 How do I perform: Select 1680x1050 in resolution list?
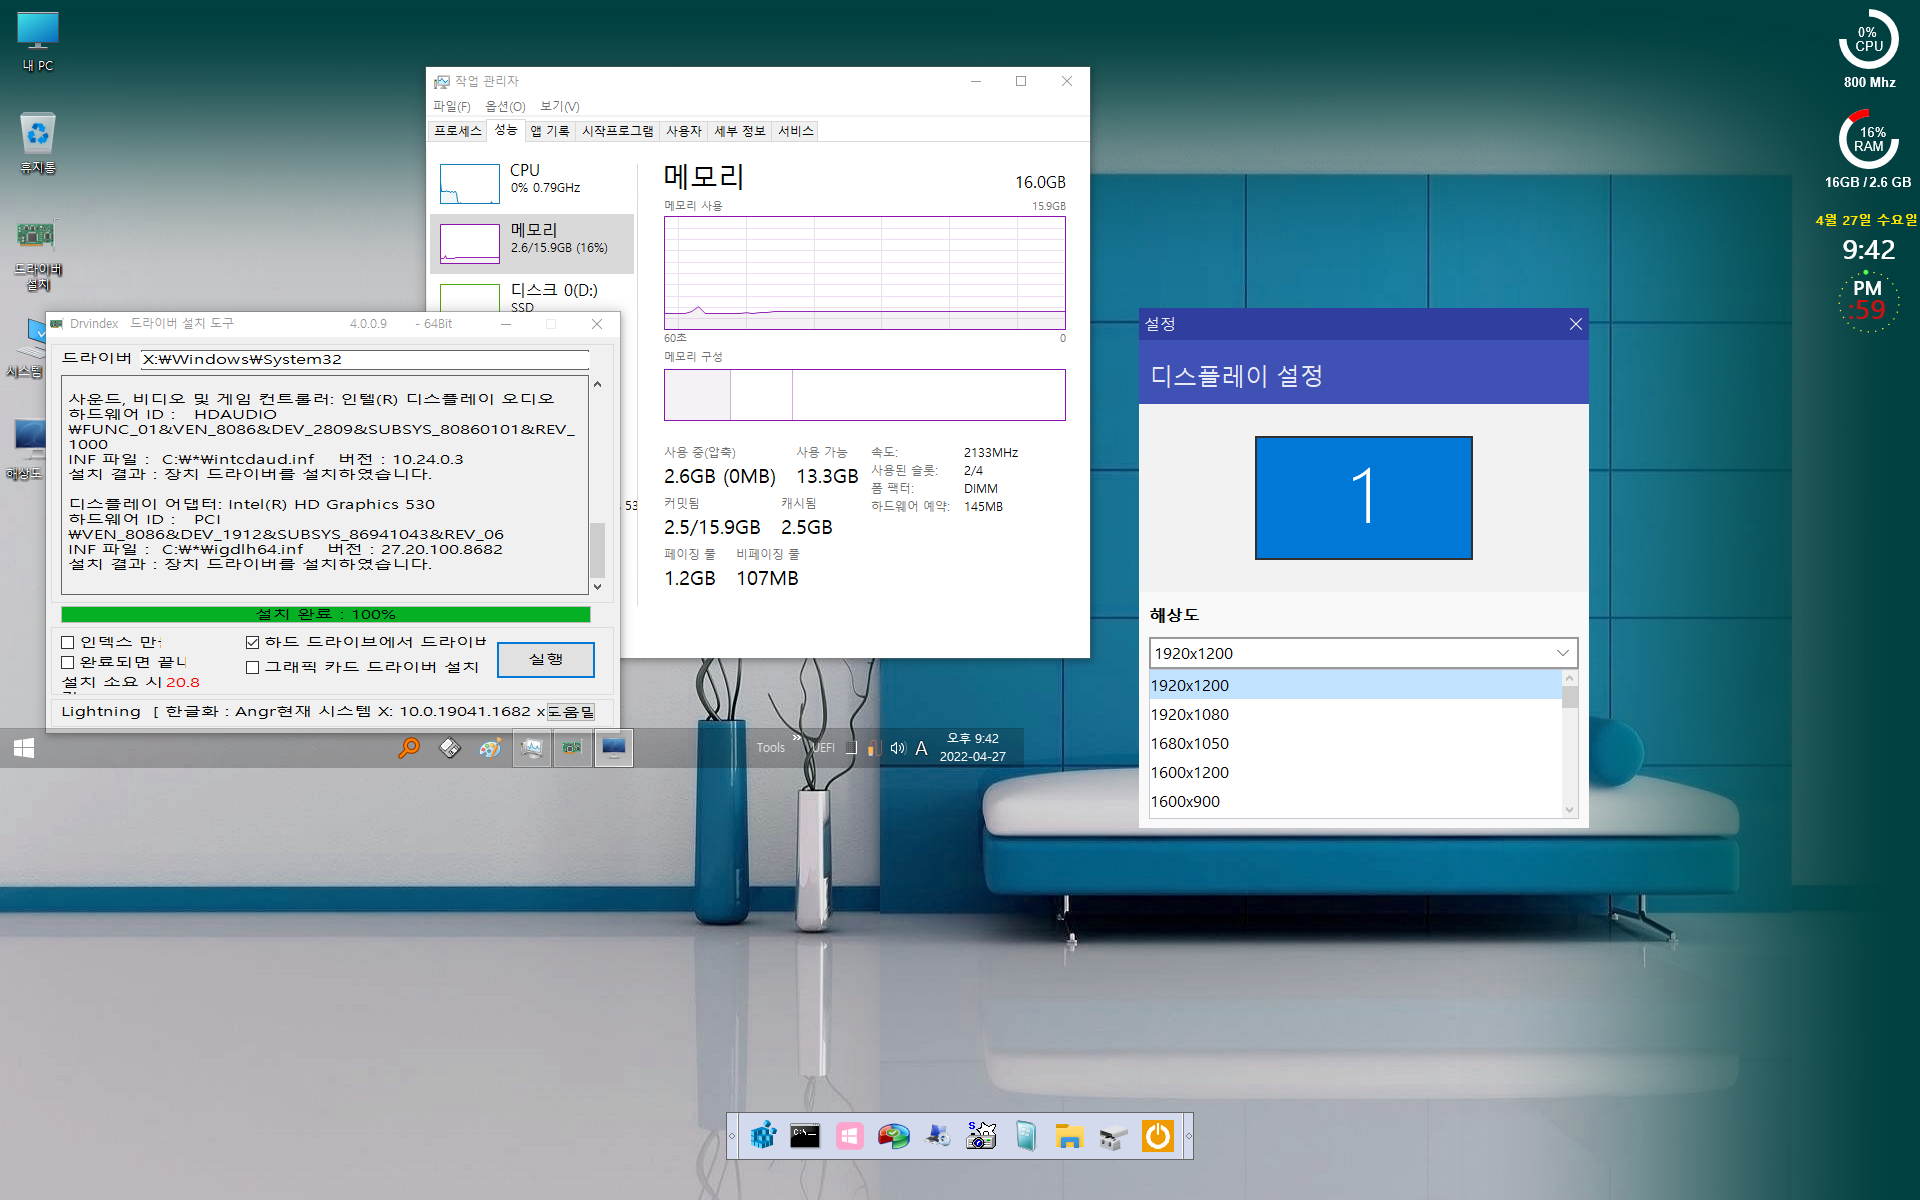click(1355, 743)
